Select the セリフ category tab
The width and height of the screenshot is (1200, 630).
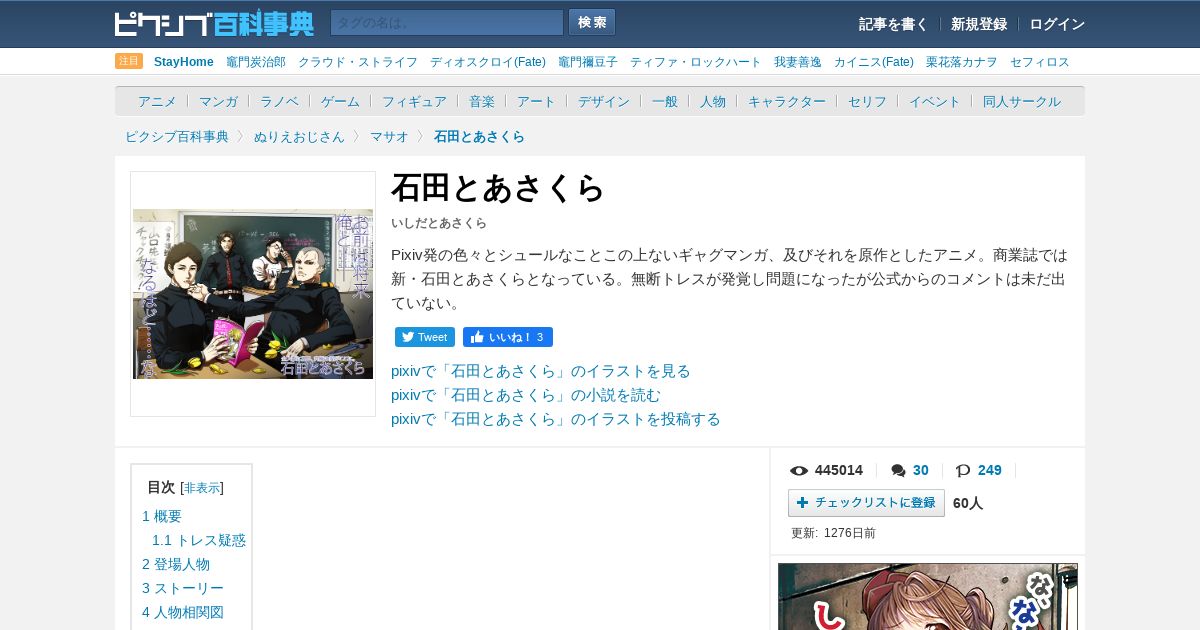[867, 101]
